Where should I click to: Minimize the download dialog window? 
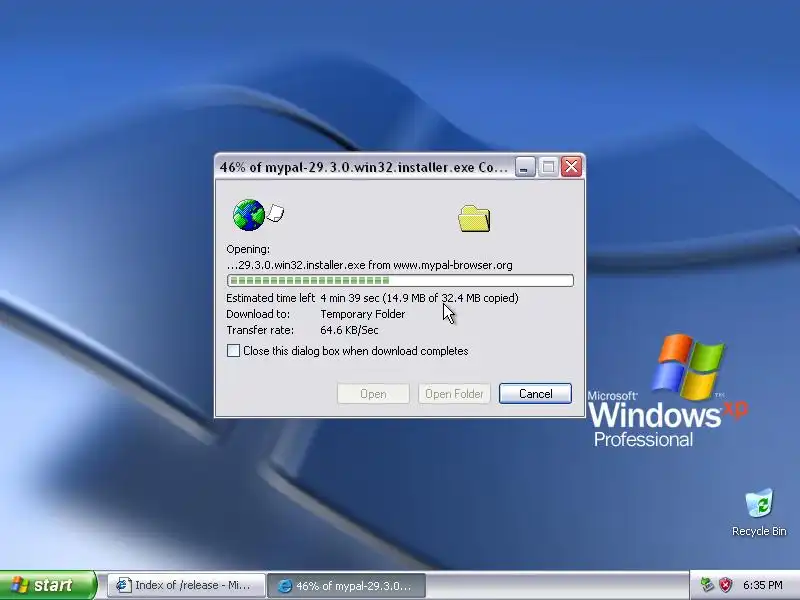click(525, 167)
